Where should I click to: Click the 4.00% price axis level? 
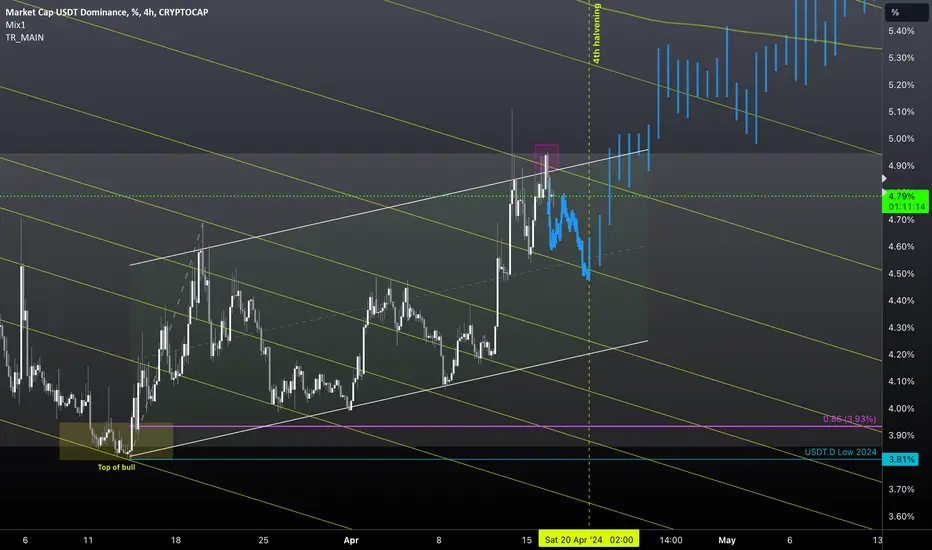(901, 408)
